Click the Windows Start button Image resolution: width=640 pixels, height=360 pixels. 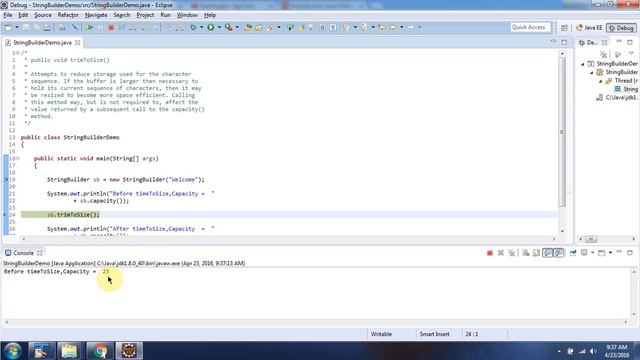(13, 351)
